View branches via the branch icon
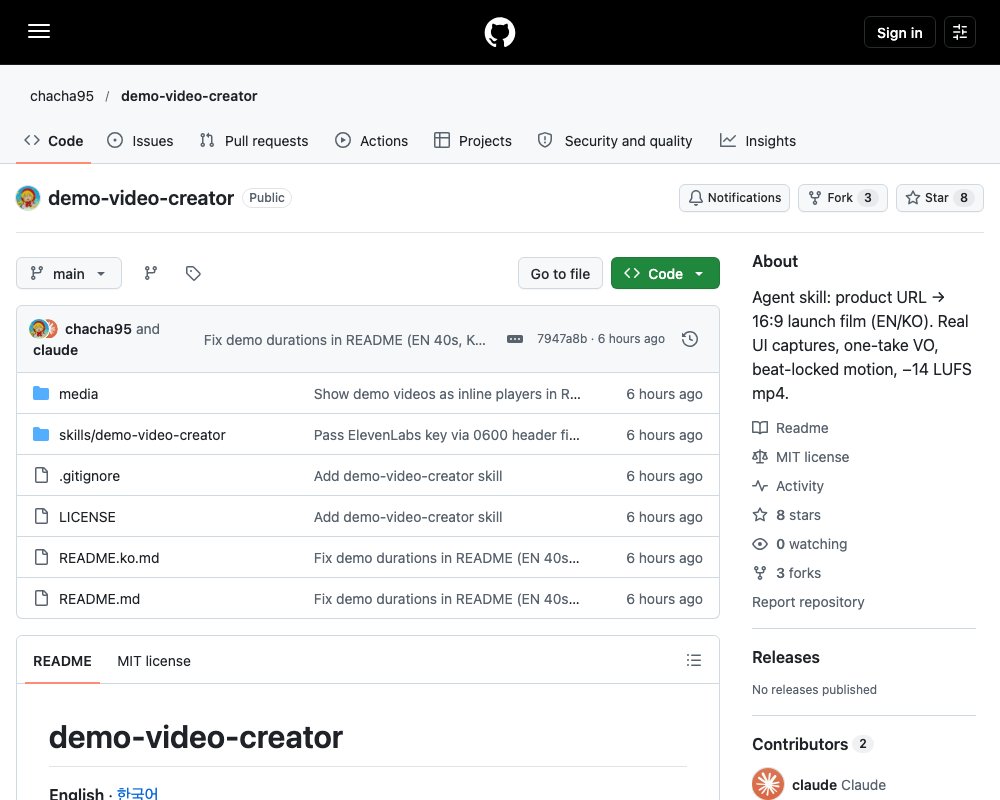The image size is (1000, 800). 151,274
